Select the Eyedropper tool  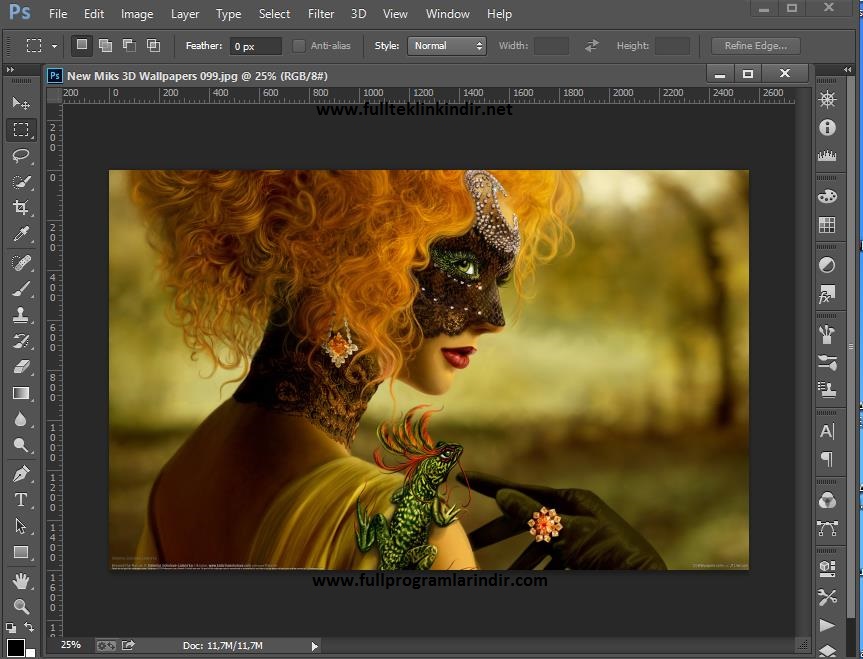point(21,234)
